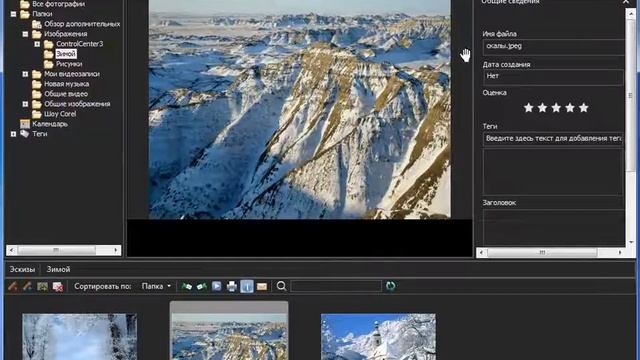Click info panel horizontal scrollbar thumb
Viewport: 640px width, 360px height.
542,253
